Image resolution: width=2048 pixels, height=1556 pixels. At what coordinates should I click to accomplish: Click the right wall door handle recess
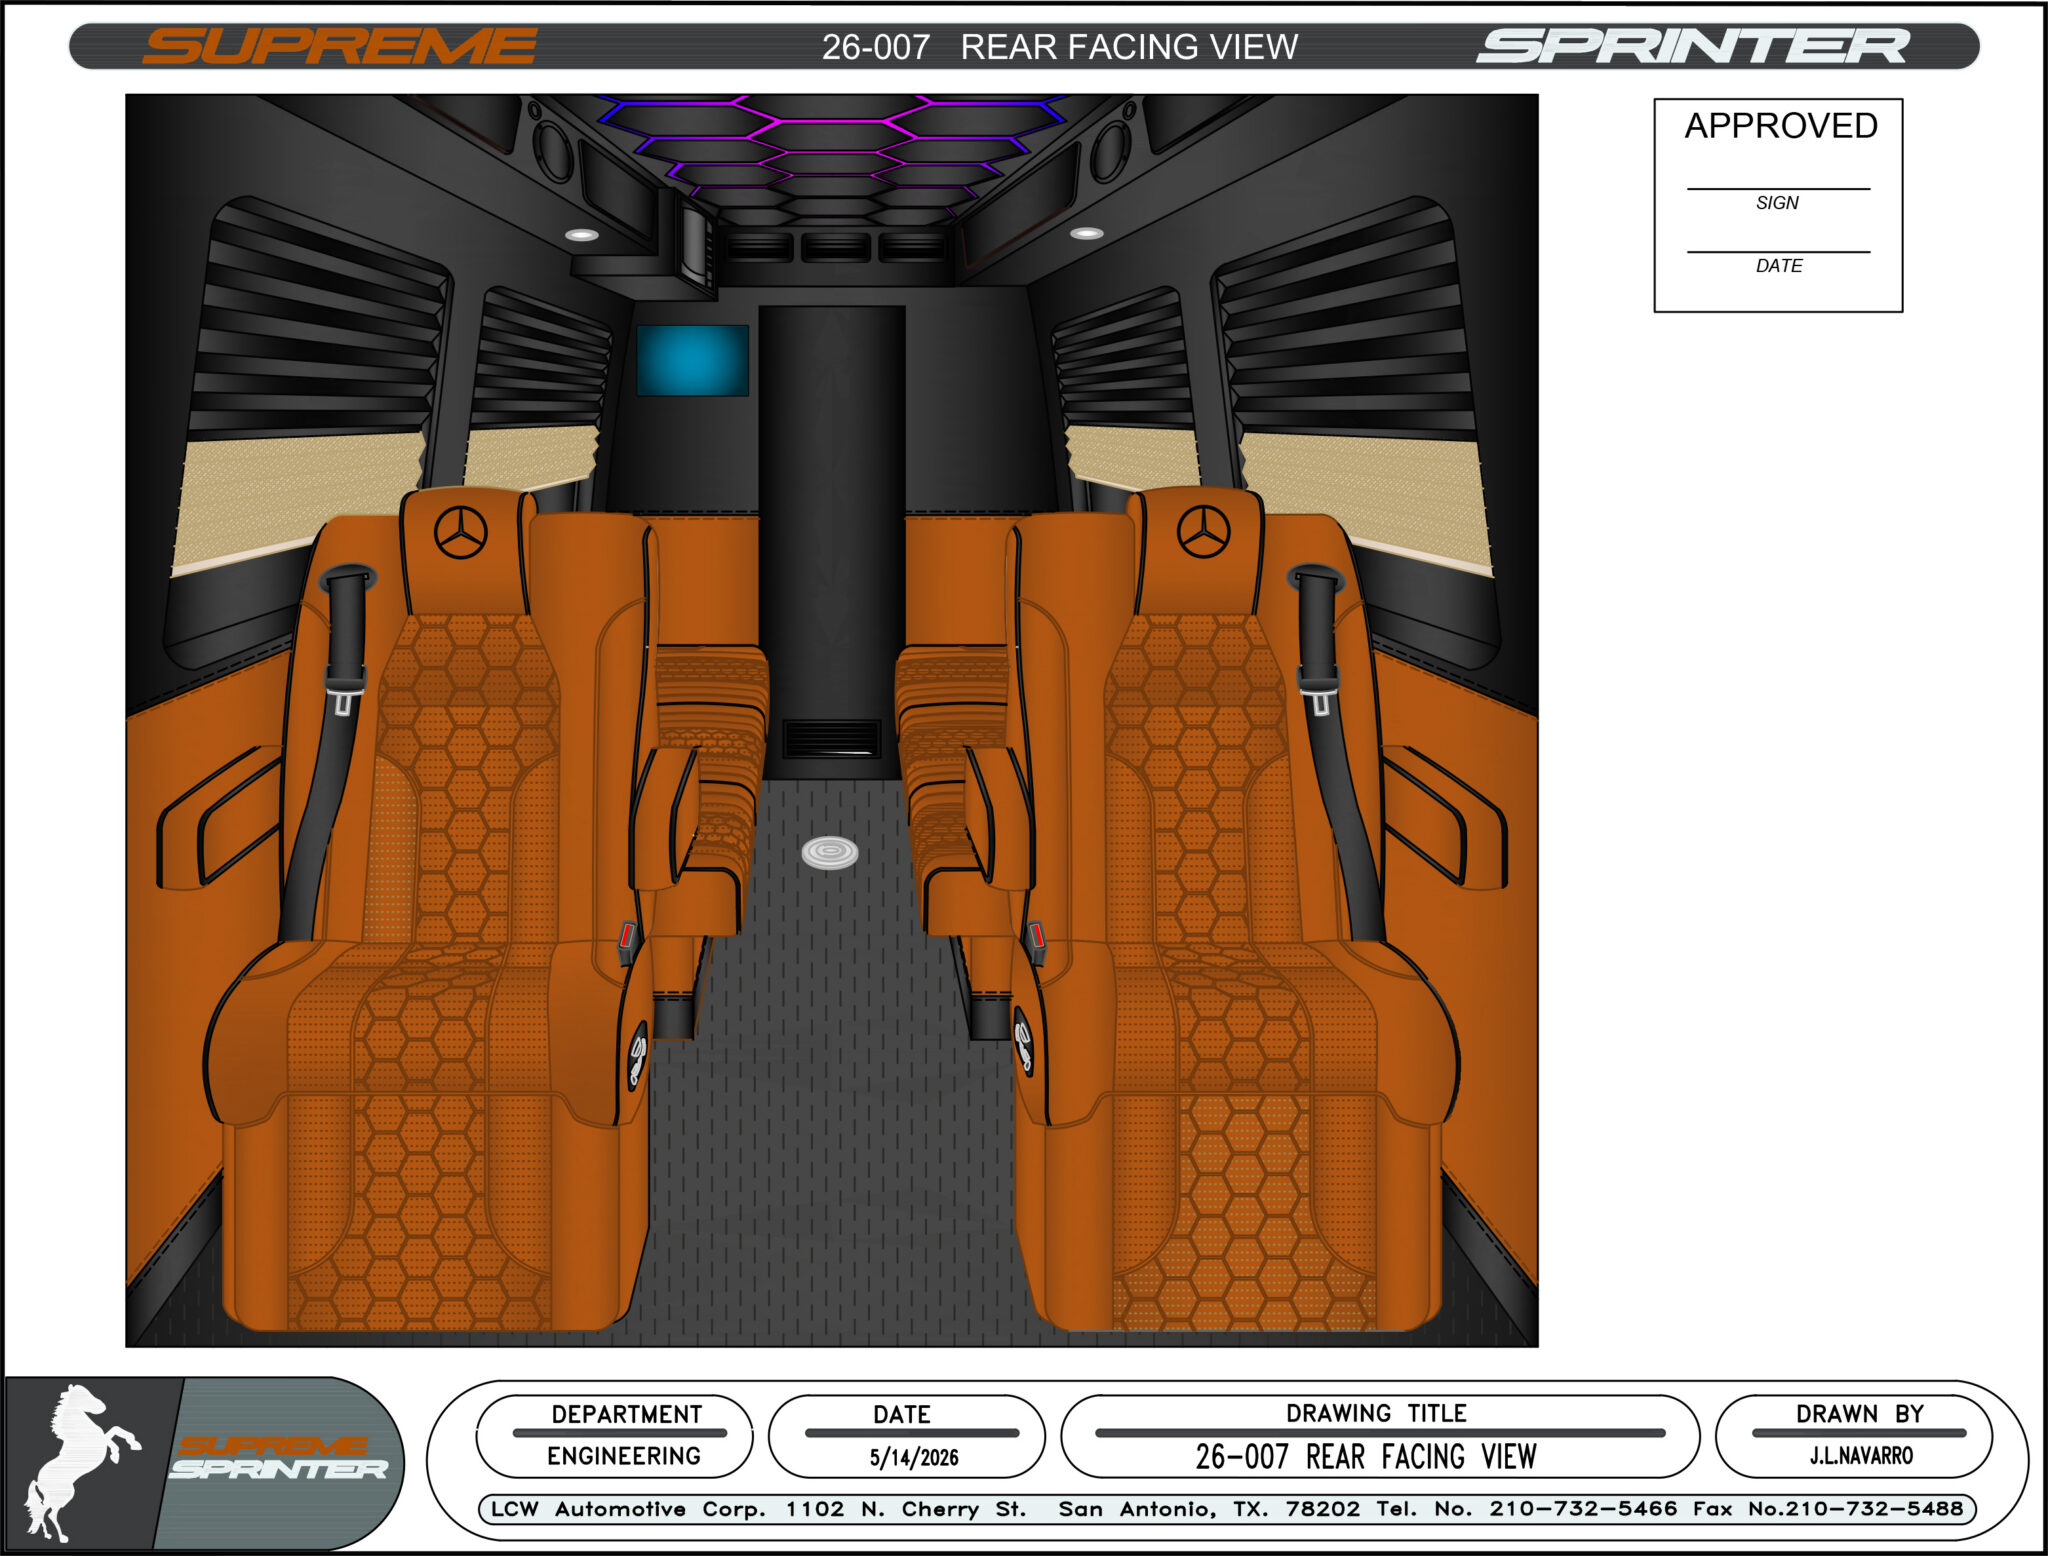pos(1444,818)
